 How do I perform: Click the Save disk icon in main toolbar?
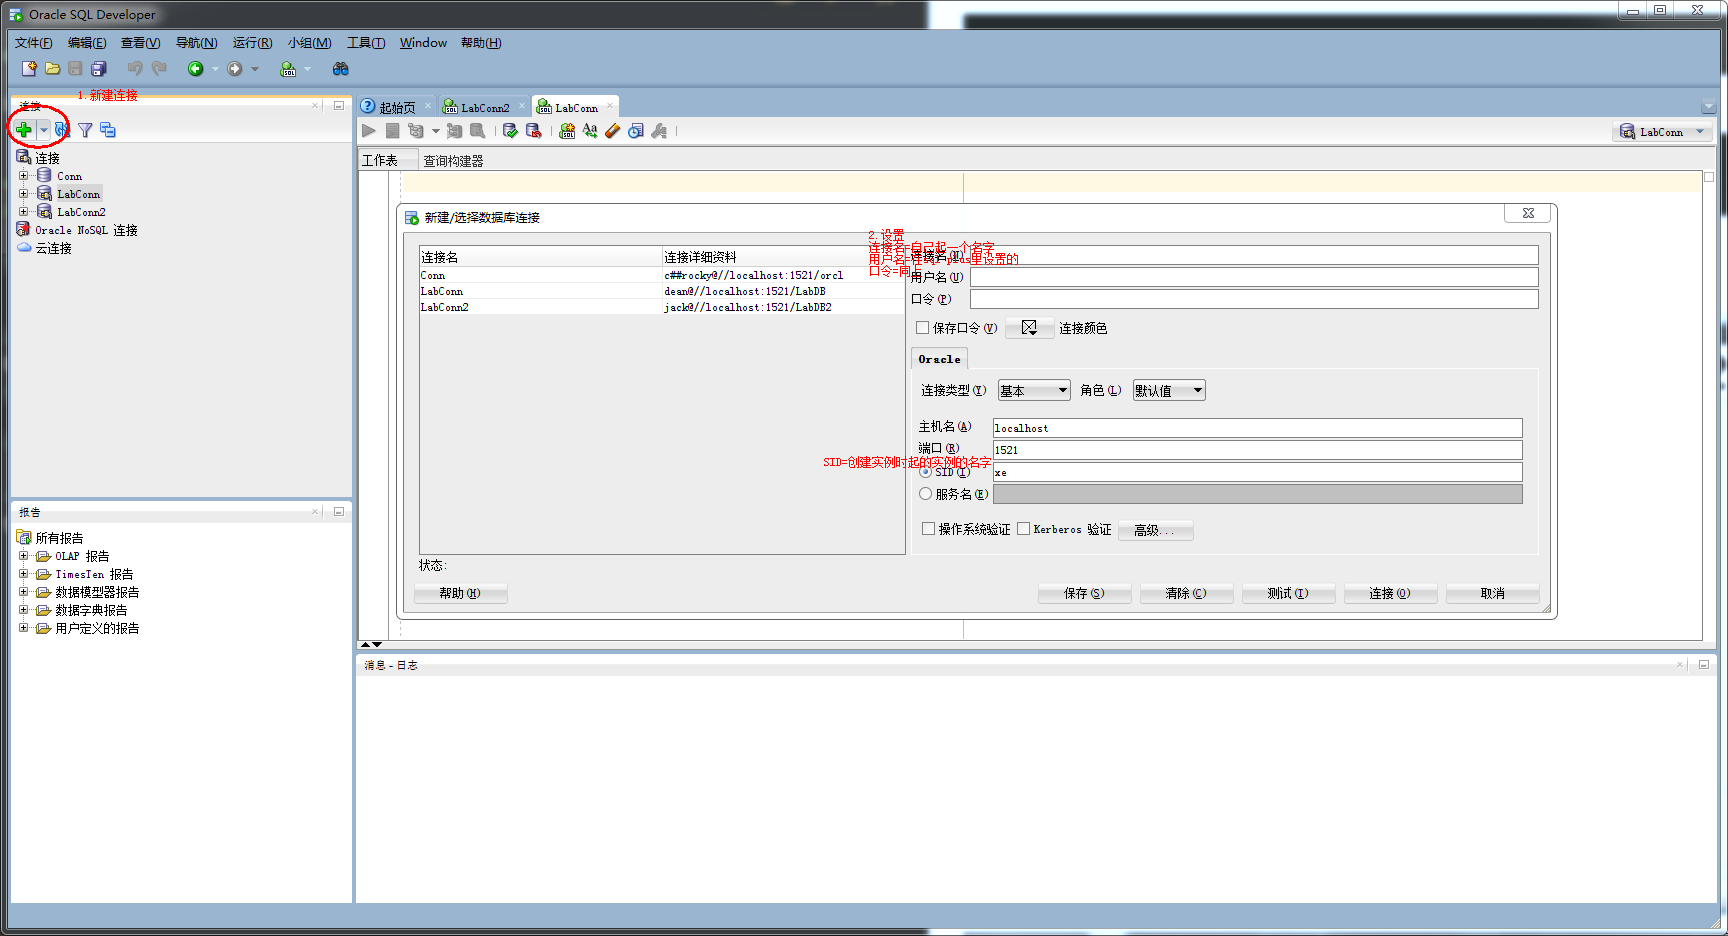(75, 69)
